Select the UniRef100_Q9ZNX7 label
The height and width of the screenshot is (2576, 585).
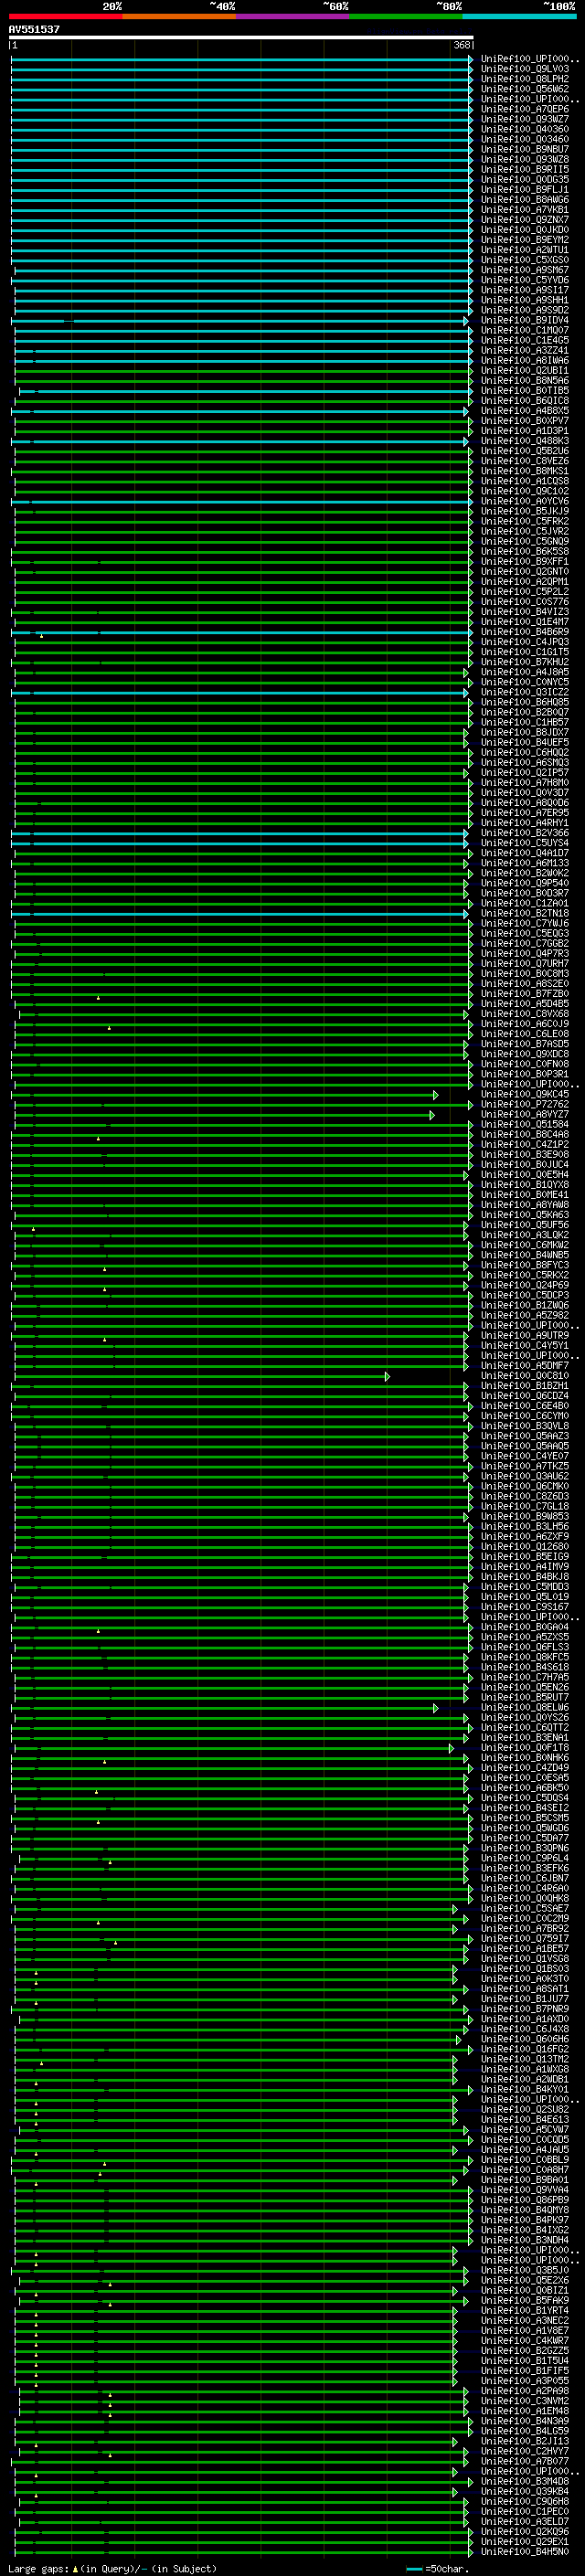tap(525, 219)
